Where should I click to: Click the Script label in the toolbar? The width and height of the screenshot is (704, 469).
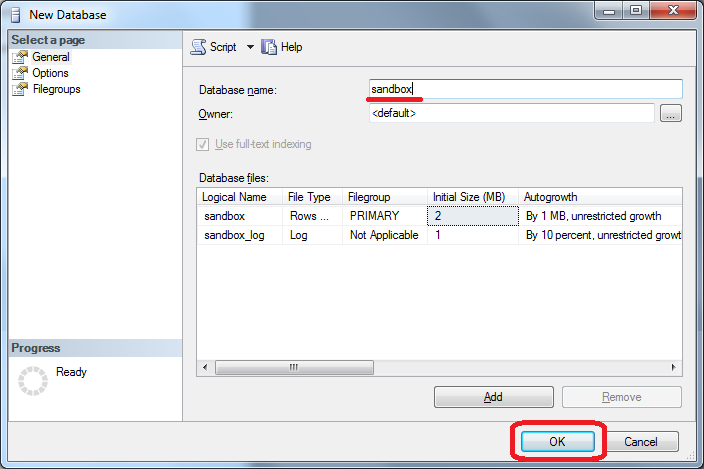[223, 47]
